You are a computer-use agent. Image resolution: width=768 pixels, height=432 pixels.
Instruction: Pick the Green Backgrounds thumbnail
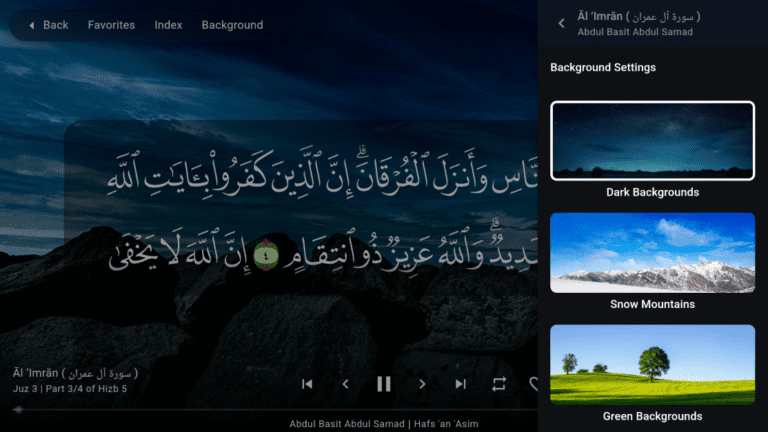tap(652, 364)
